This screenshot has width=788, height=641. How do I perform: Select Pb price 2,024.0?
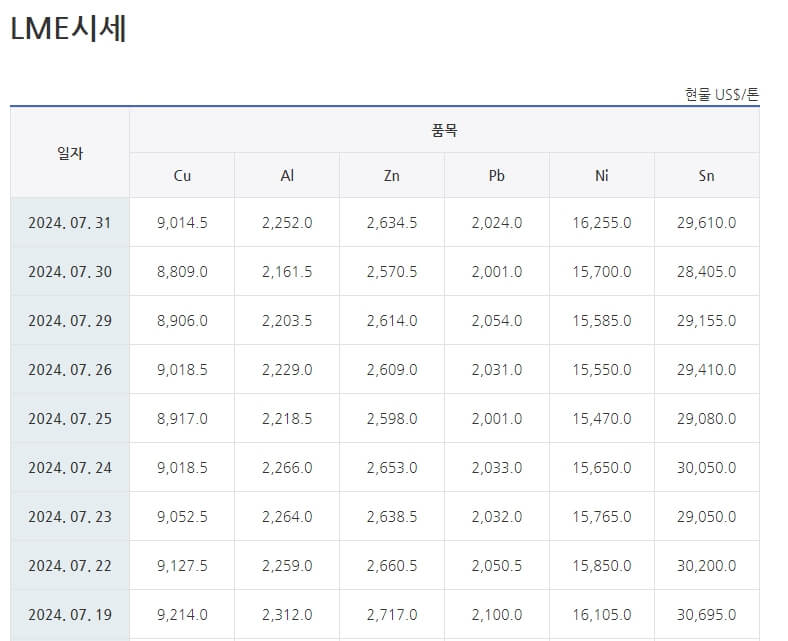pyautogui.click(x=497, y=222)
